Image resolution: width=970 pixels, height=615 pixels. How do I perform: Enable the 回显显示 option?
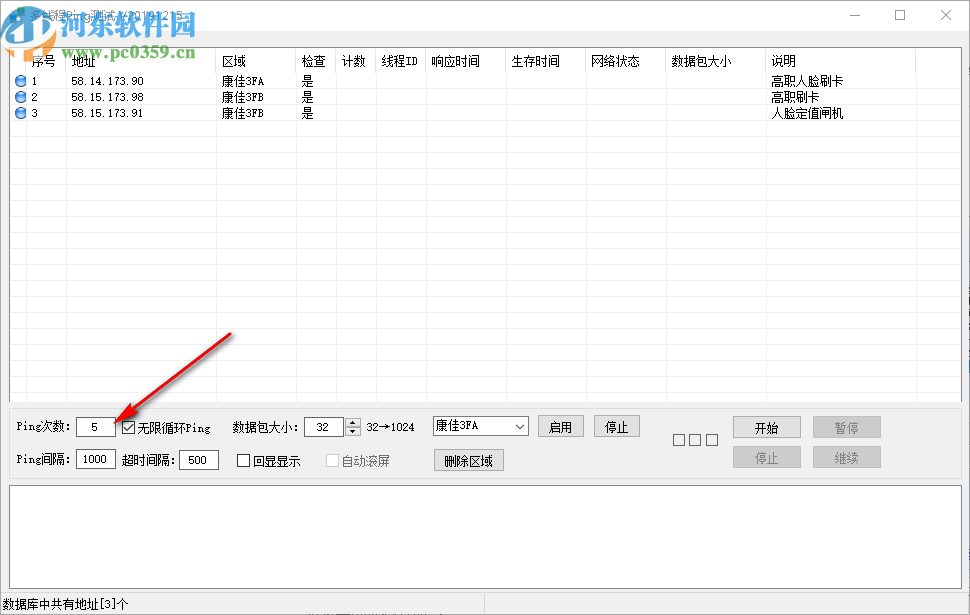pyautogui.click(x=241, y=460)
